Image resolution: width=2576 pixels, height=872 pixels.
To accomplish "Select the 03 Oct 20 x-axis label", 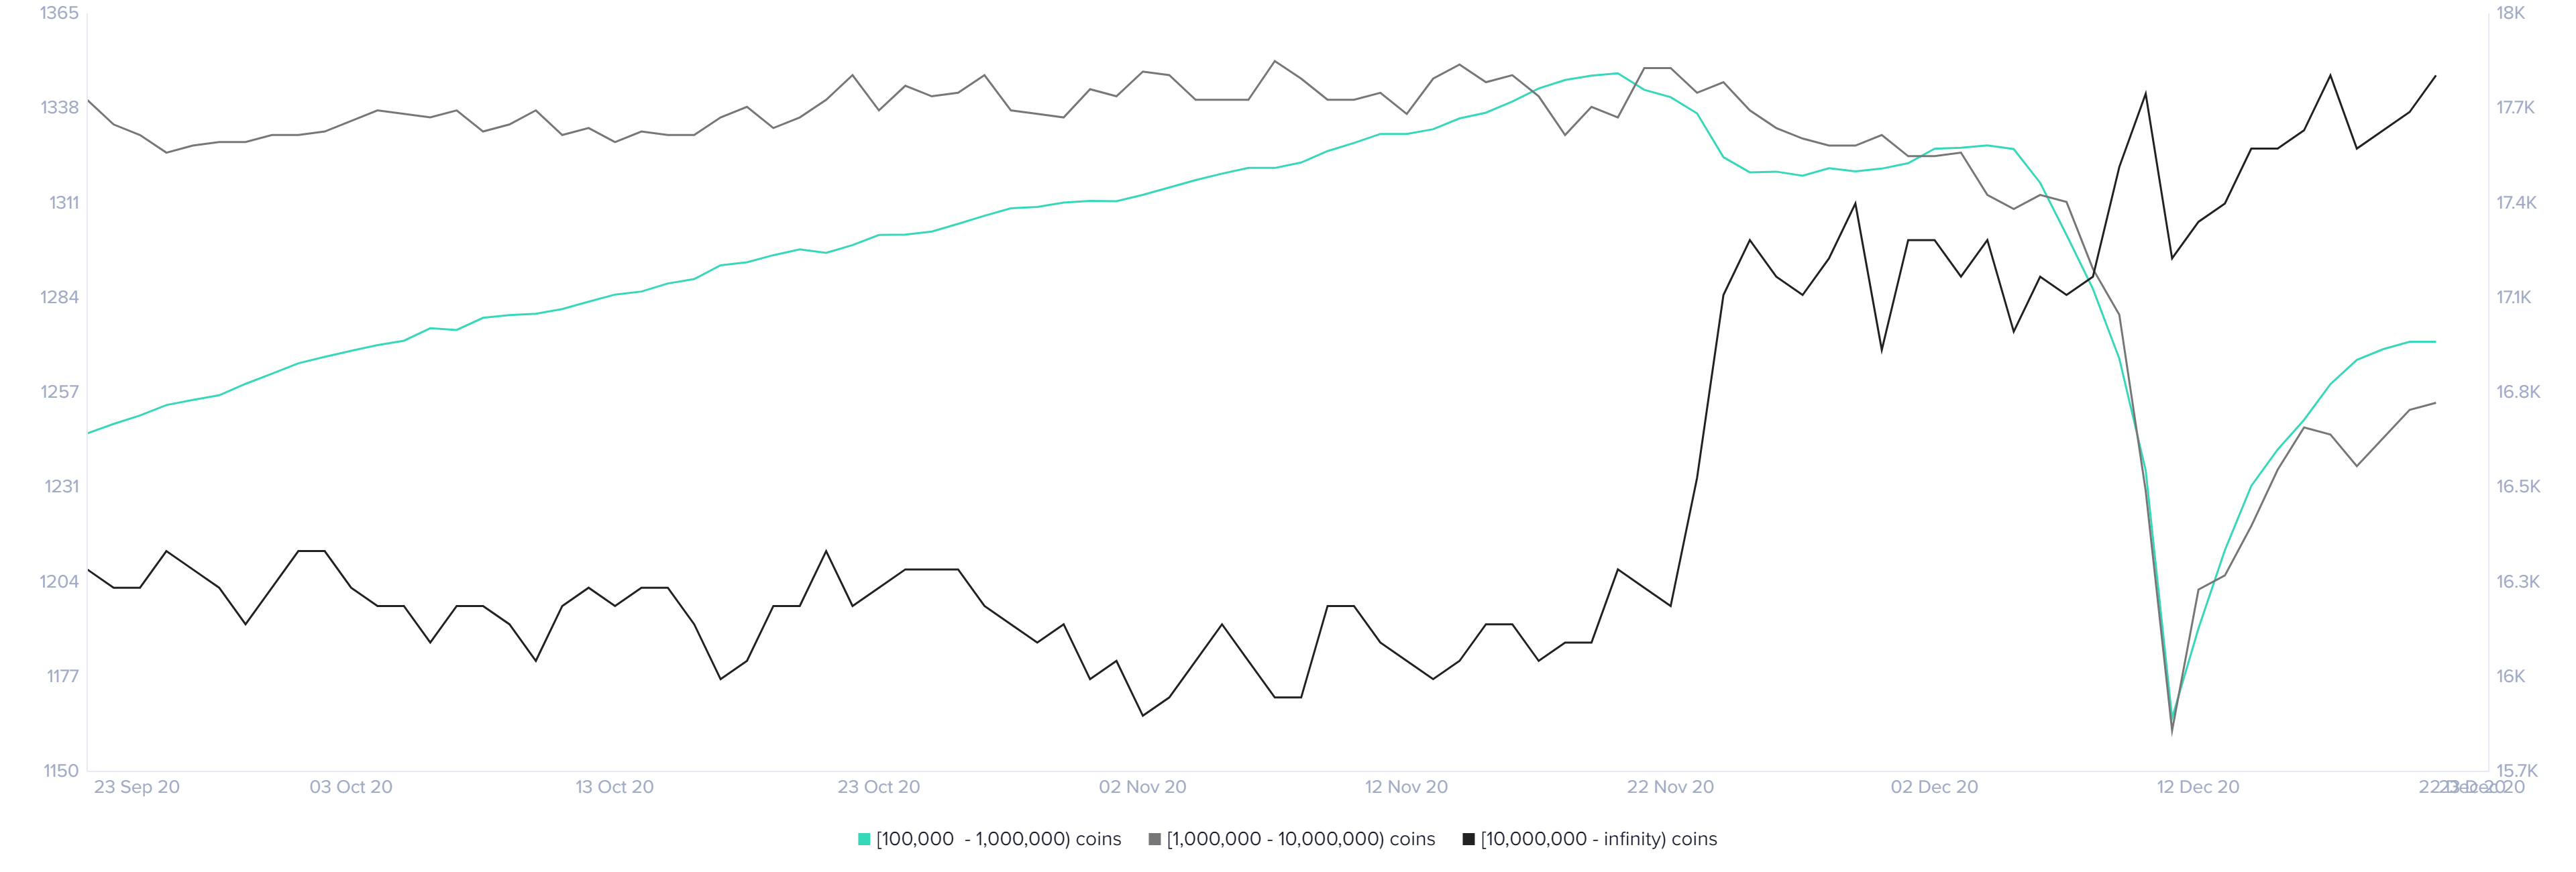I will (x=351, y=787).
